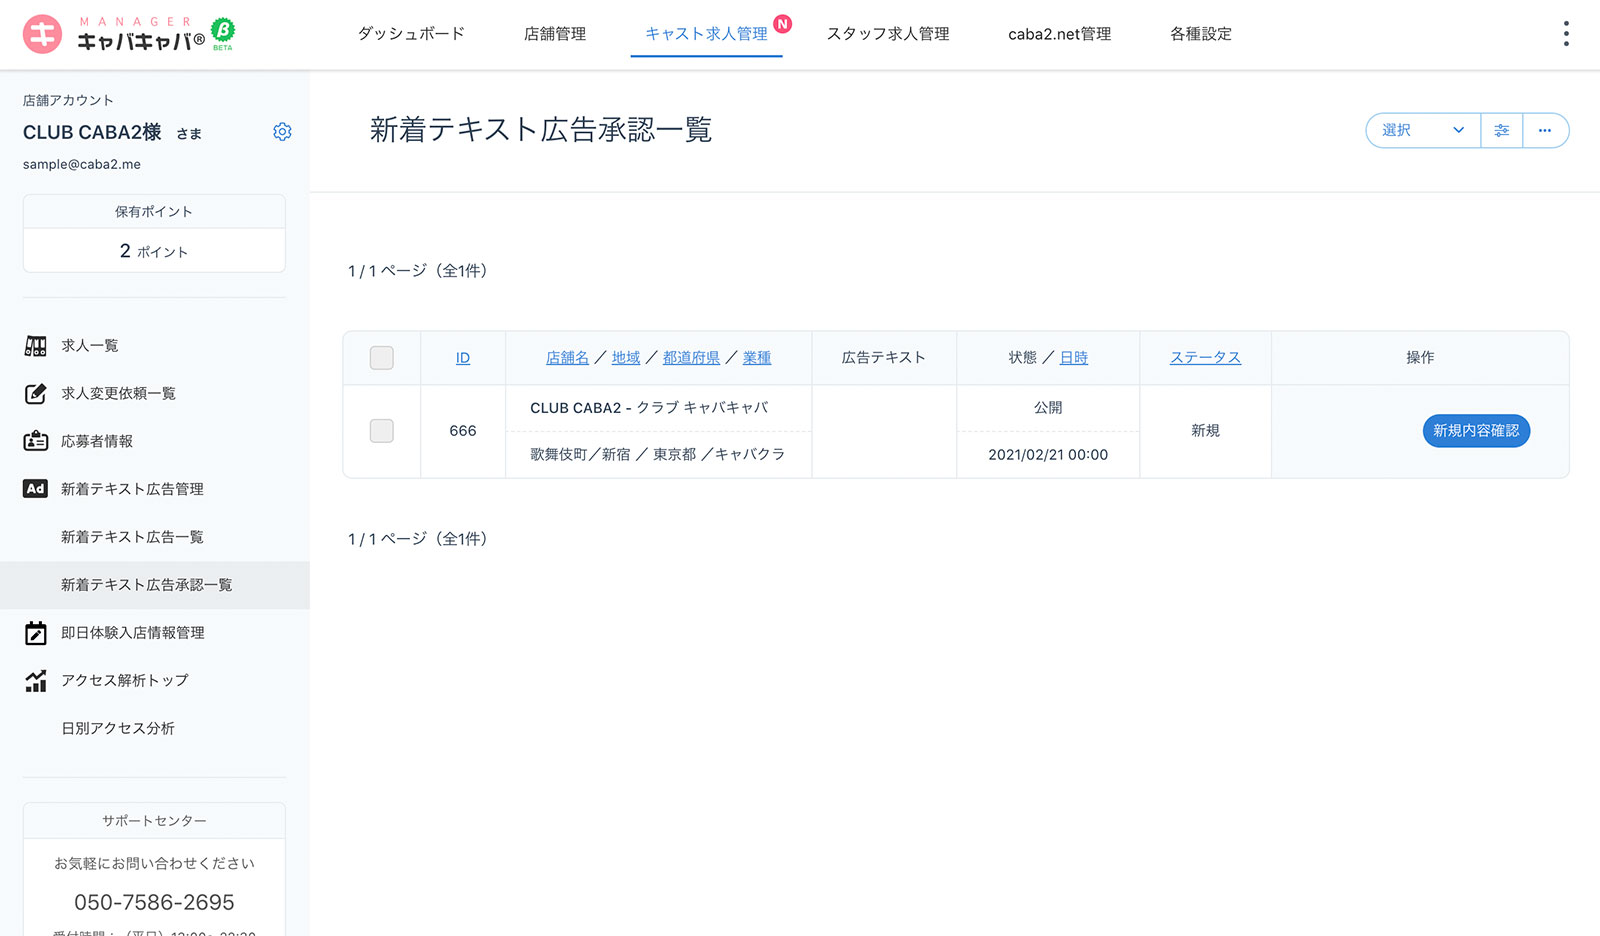Click the account settings gear icon
Image resolution: width=1600 pixels, height=936 pixels.
click(282, 132)
